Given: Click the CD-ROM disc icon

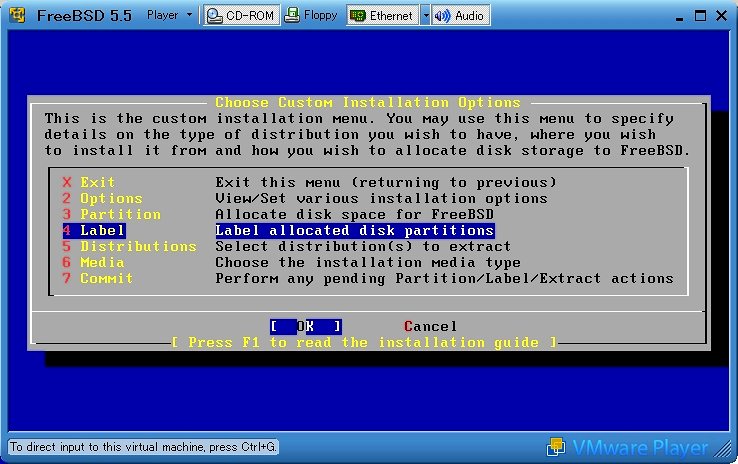Looking at the screenshot, I should click(x=215, y=16).
